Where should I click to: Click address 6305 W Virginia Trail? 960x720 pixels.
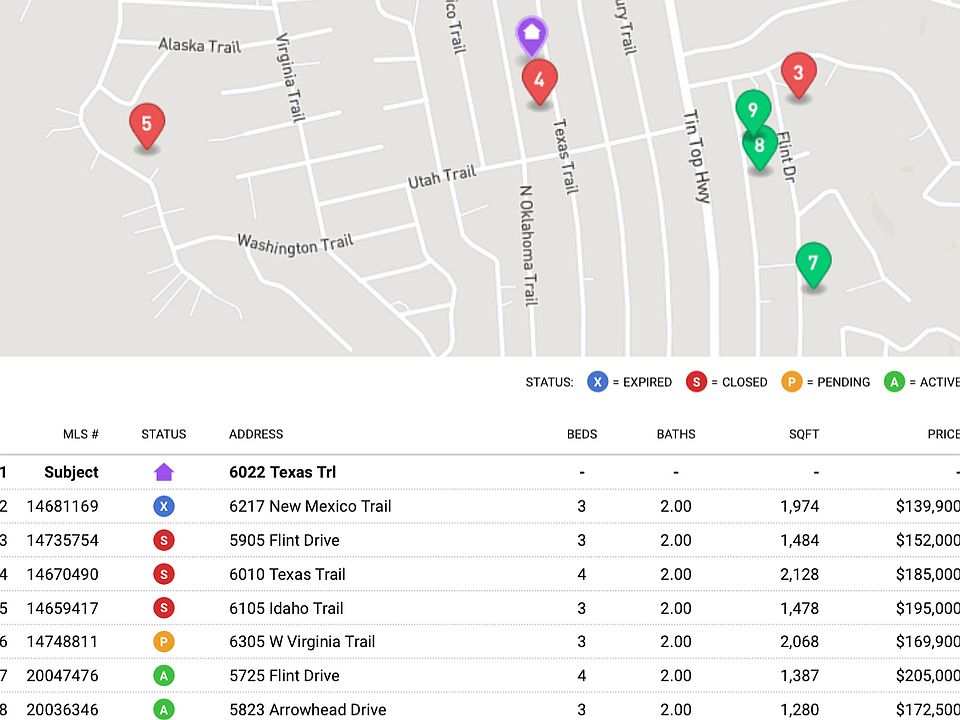tap(302, 642)
